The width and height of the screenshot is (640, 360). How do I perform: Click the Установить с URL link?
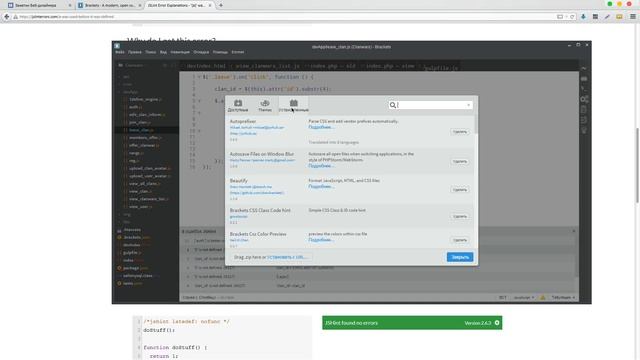[x=287, y=257]
